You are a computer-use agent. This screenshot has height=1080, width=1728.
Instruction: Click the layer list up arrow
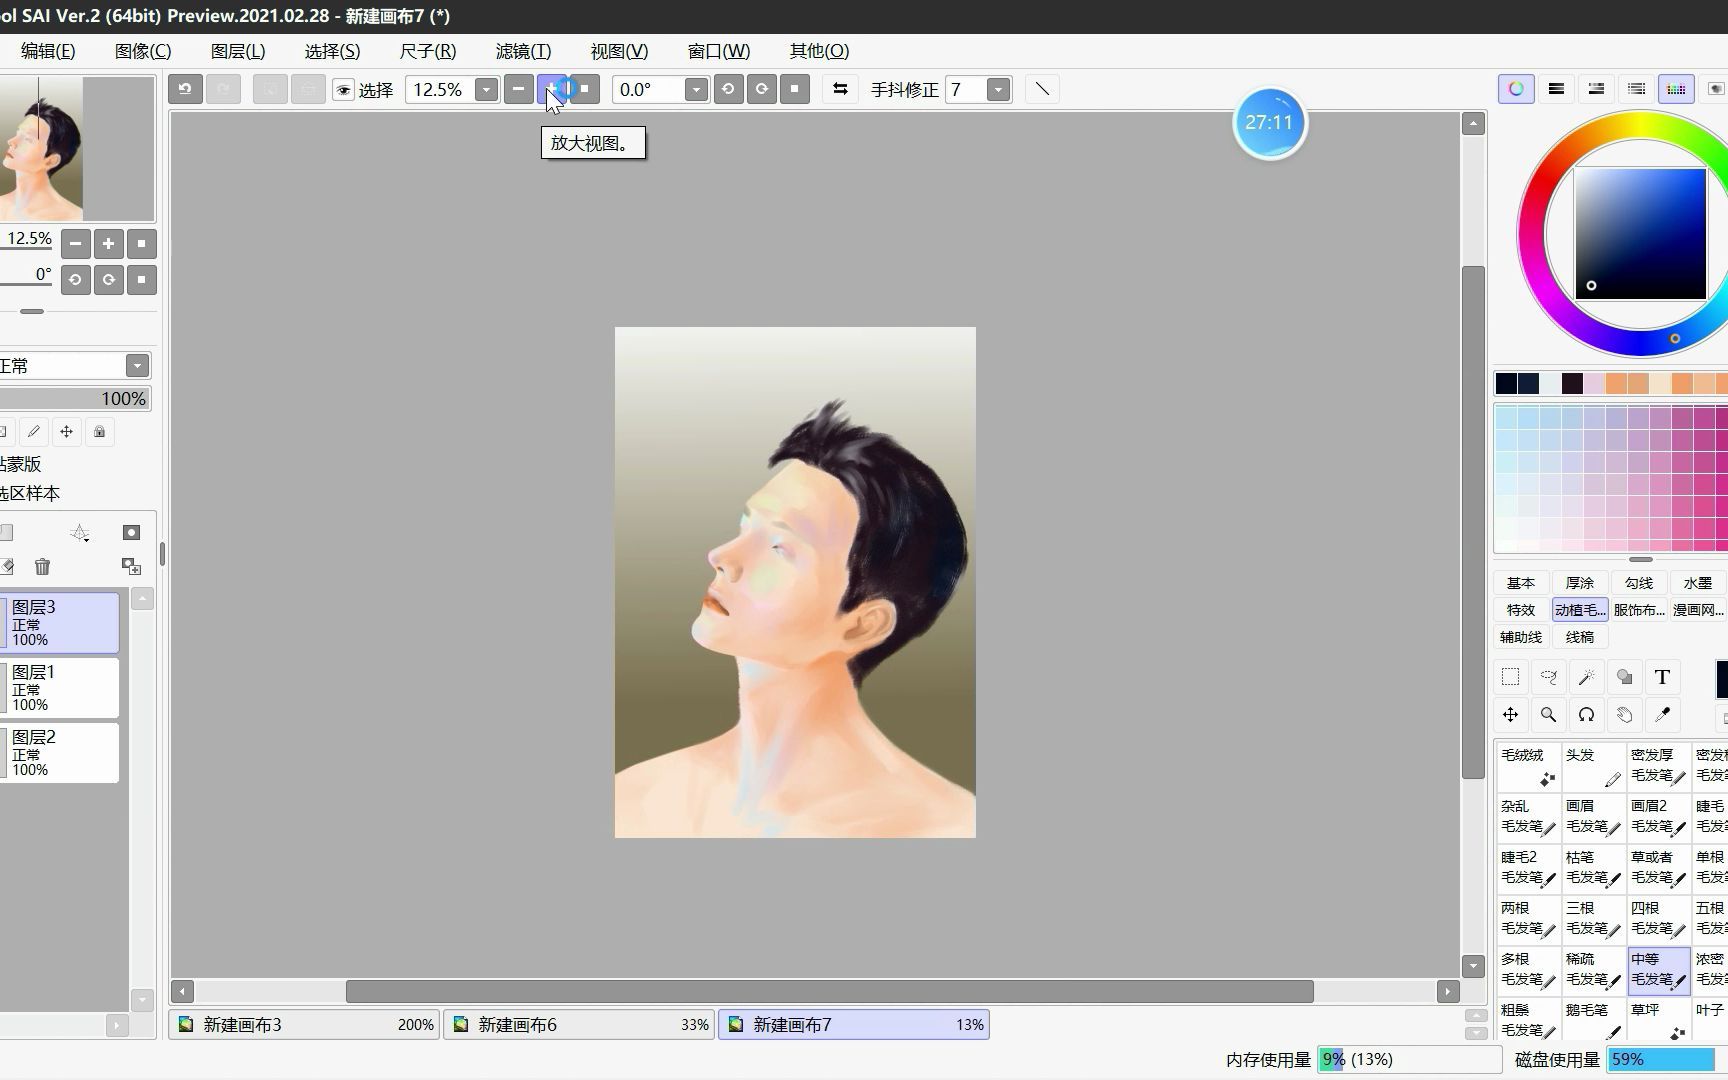[142, 599]
